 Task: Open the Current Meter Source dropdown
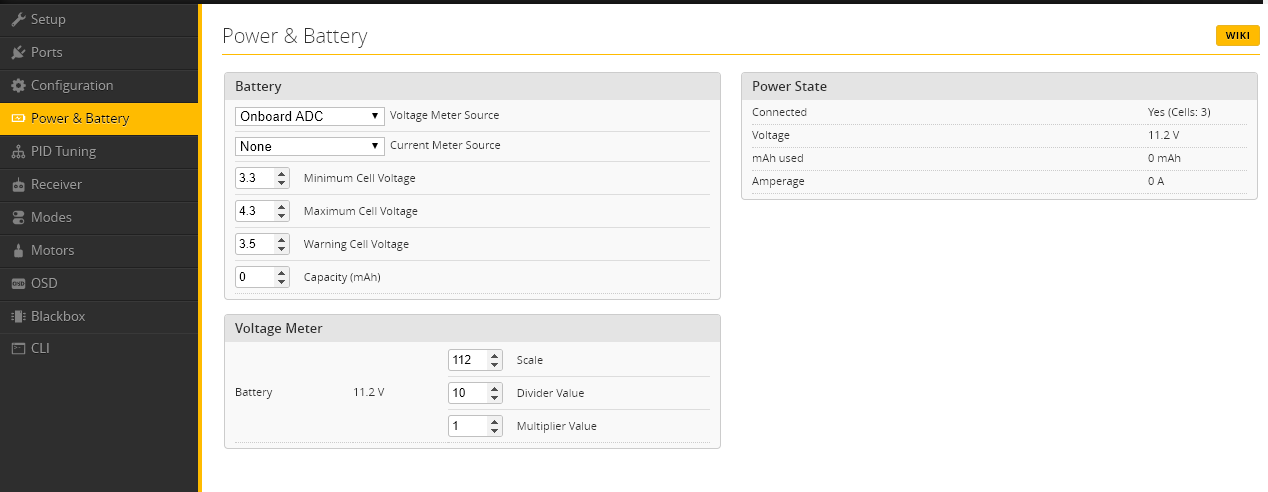pyautogui.click(x=310, y=146)
